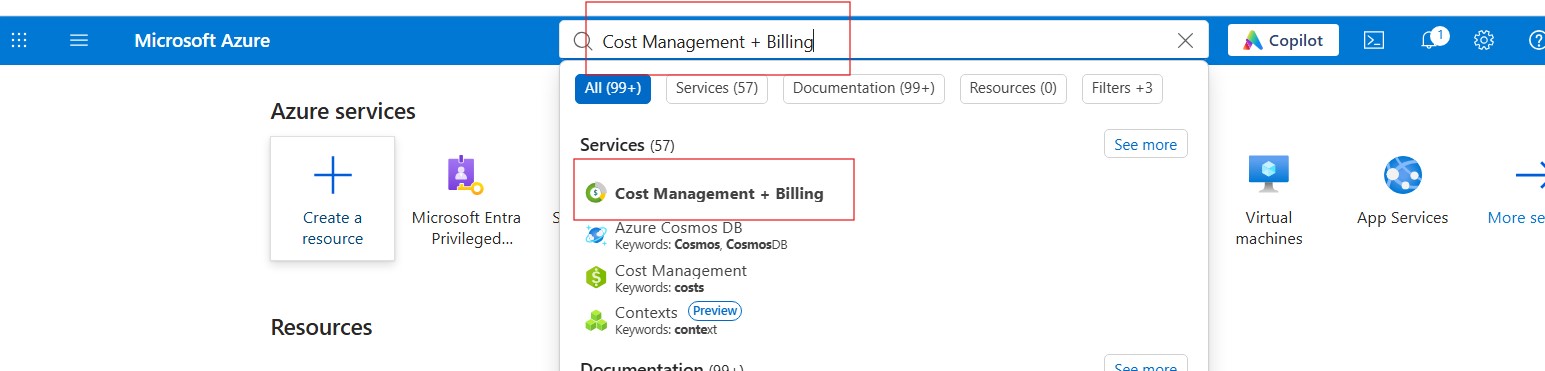This screenshot has height=371, width=1545.
Task: Open the App Services globe icon
Action: click(x=1403, y=175)
